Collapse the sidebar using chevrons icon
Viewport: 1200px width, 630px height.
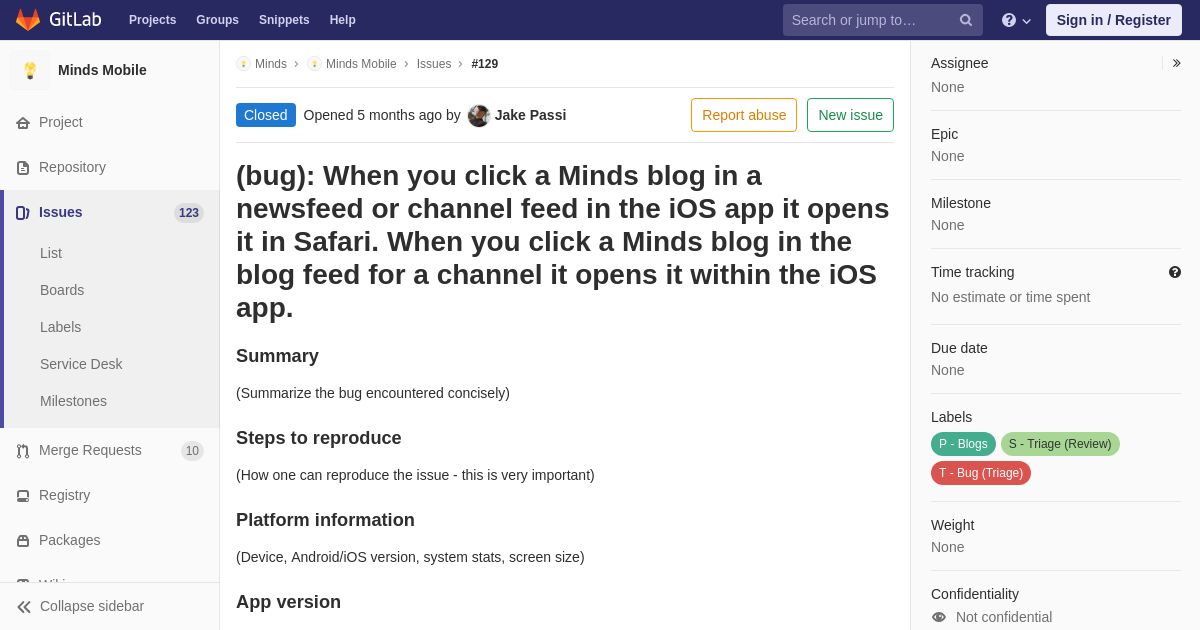pos(24,607)
